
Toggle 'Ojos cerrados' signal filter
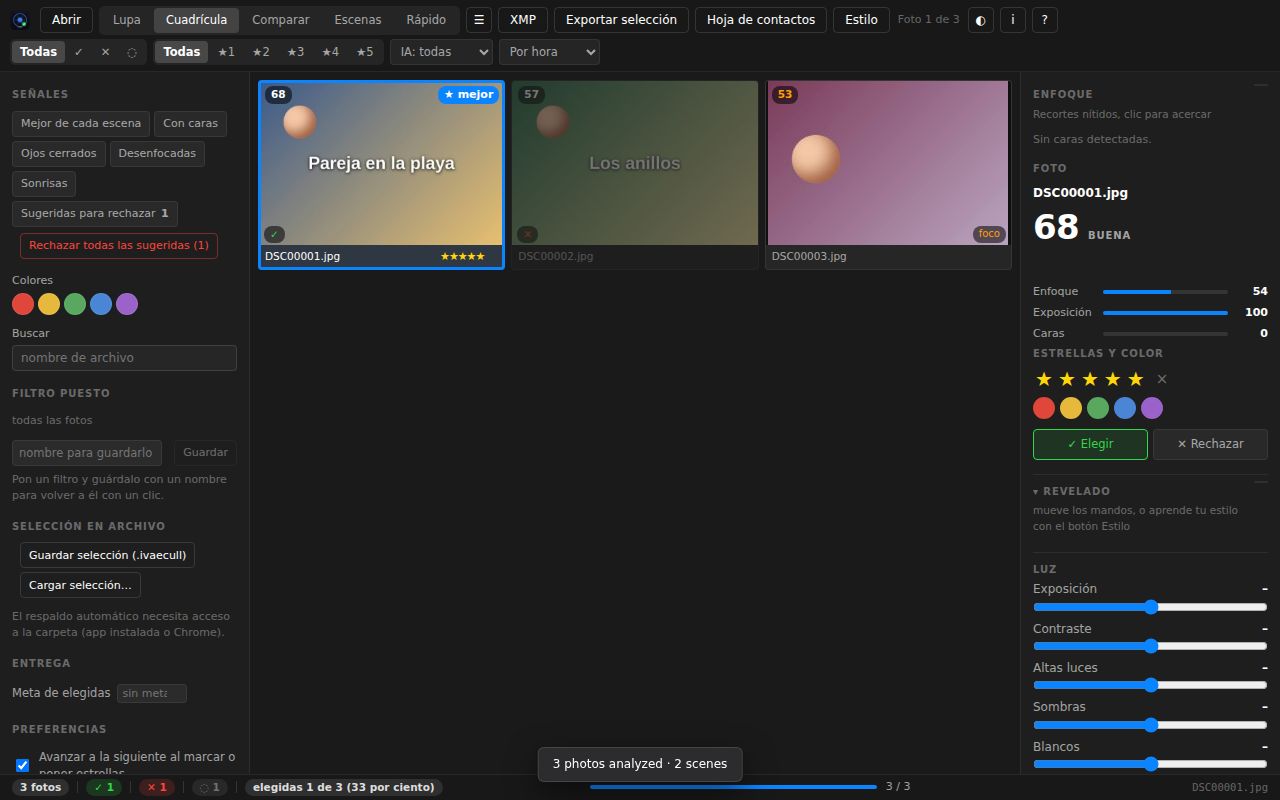click(x=59, y=154)
